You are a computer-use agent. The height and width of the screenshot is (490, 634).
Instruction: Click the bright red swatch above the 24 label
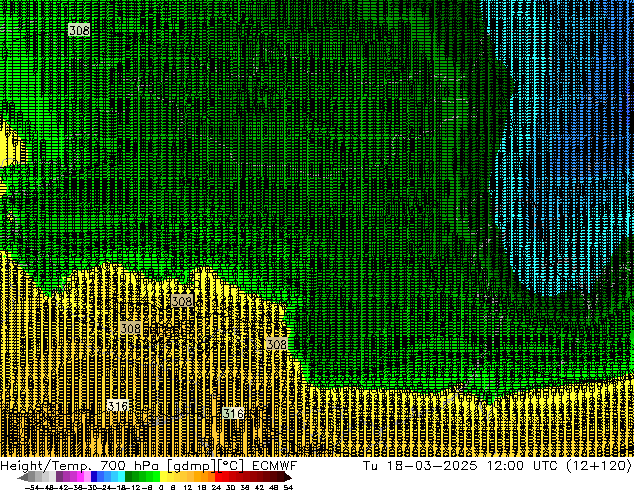coord(218,477)
